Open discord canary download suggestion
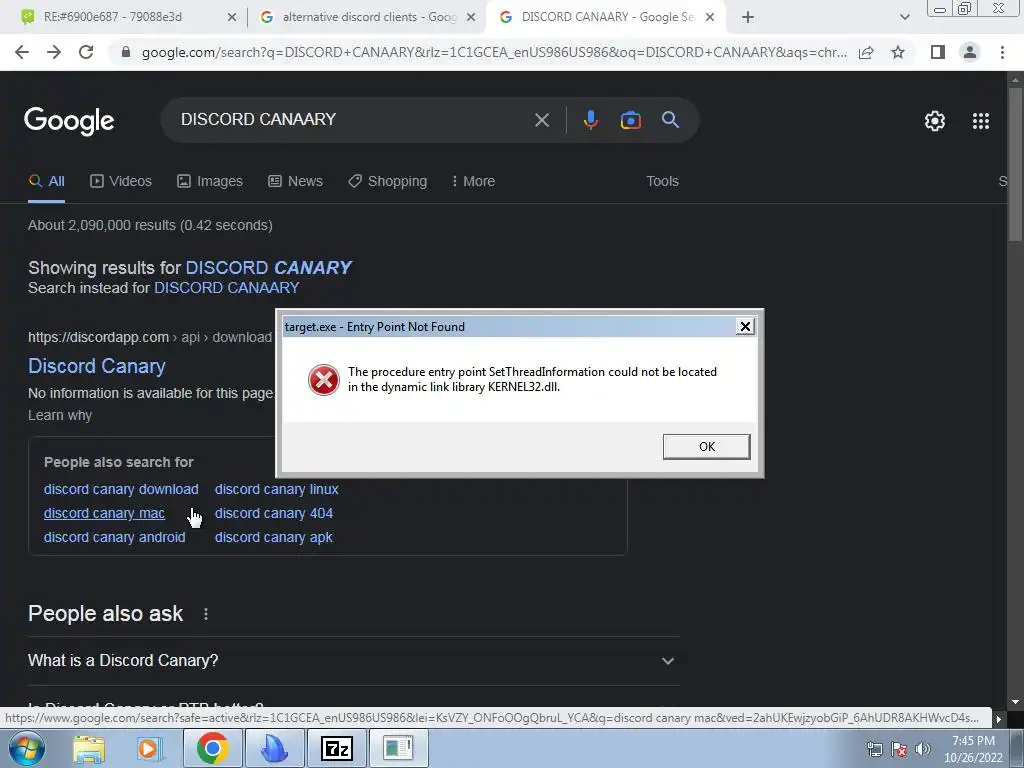This screenshot has width=1024, height=768. point(121,489)
